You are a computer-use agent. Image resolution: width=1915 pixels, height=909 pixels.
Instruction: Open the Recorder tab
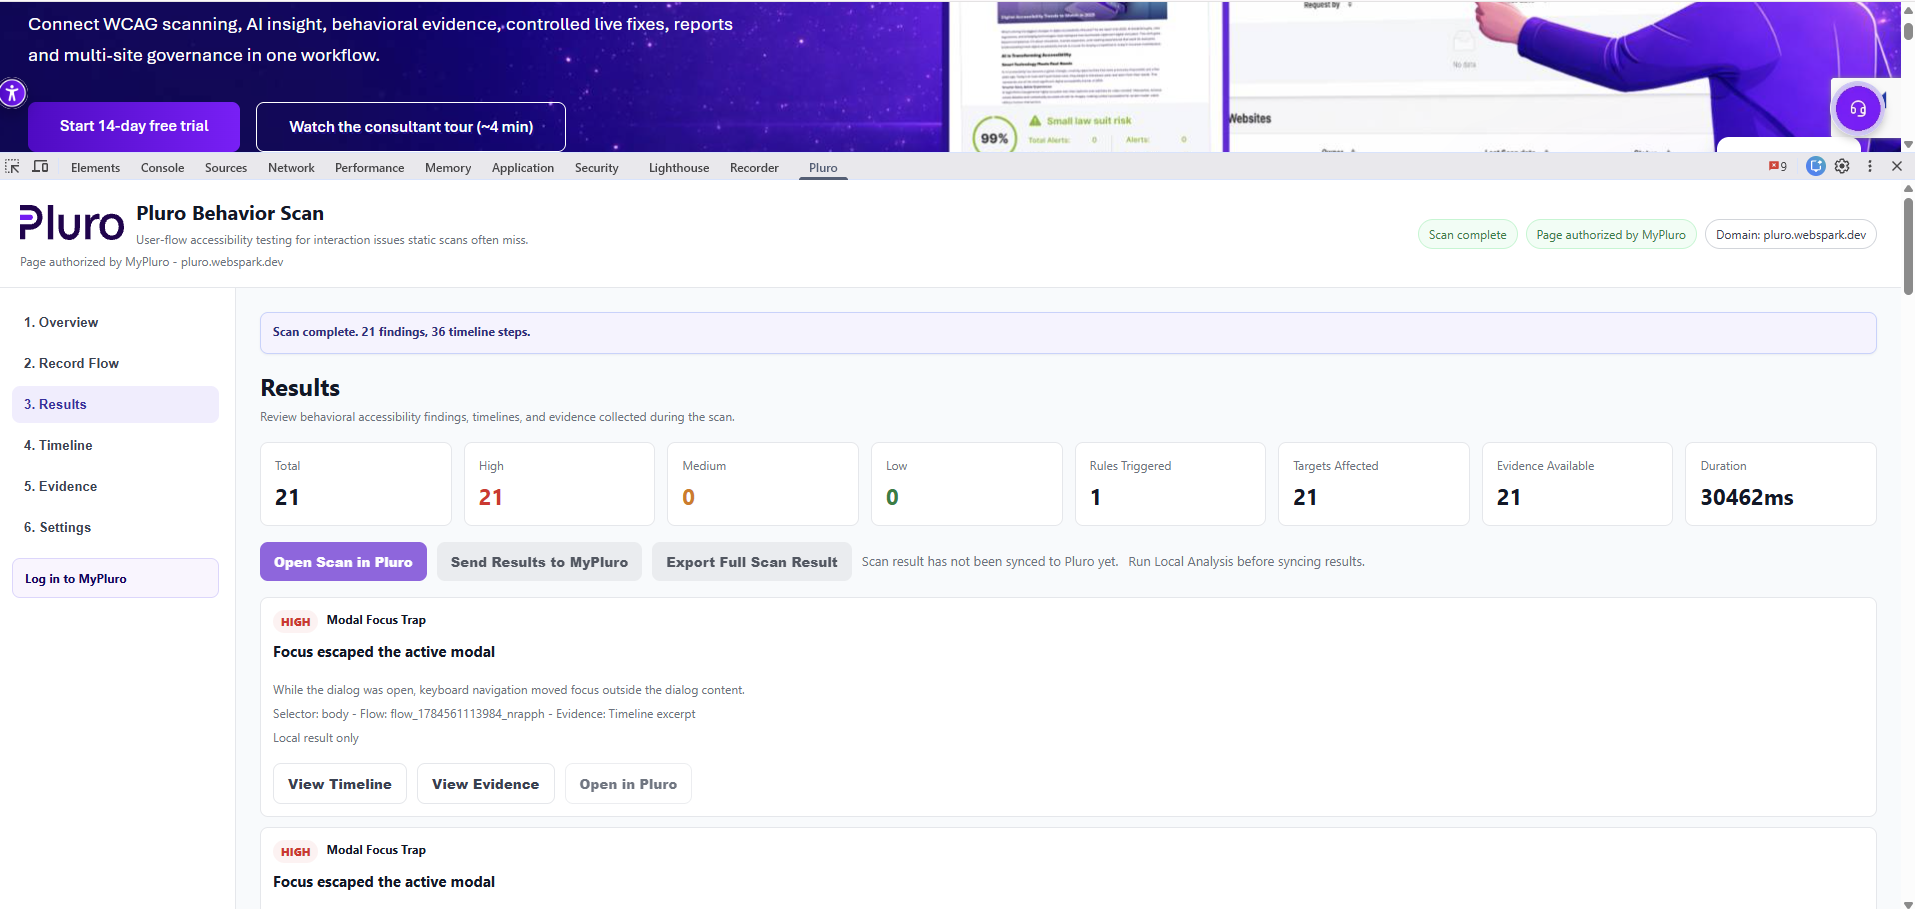[x=754, y=168]
